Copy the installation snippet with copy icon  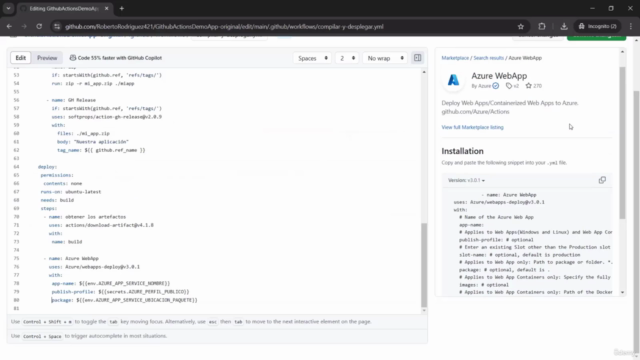[602, 180]
